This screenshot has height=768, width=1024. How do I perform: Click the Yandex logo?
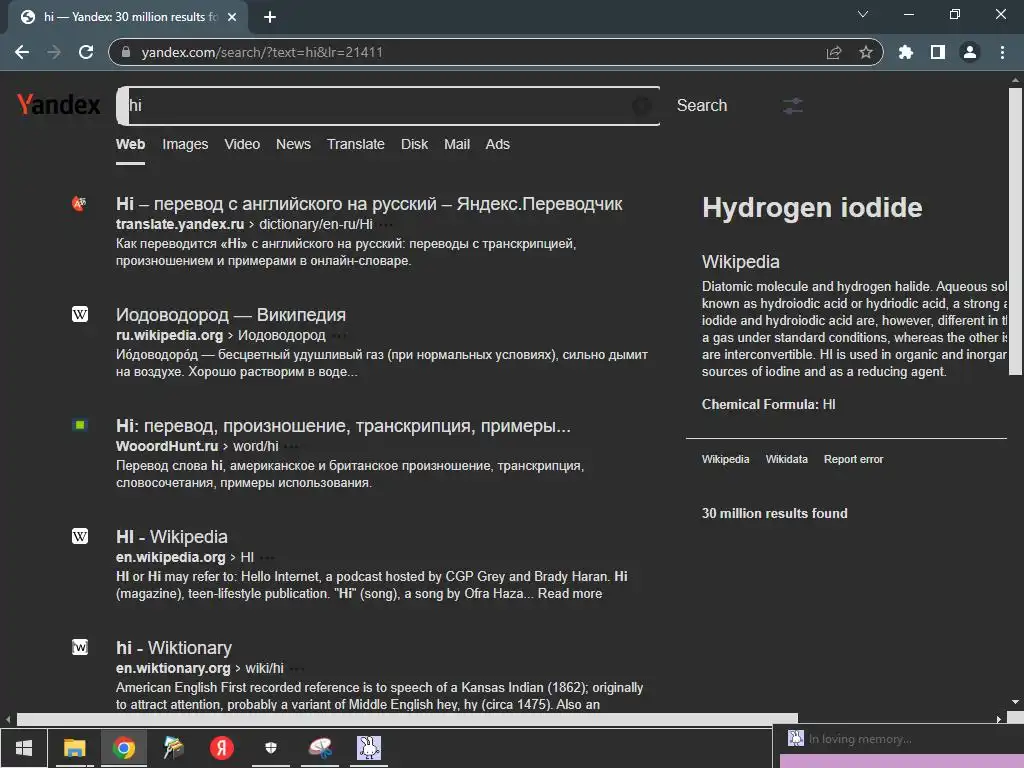(x=59, y=104)
